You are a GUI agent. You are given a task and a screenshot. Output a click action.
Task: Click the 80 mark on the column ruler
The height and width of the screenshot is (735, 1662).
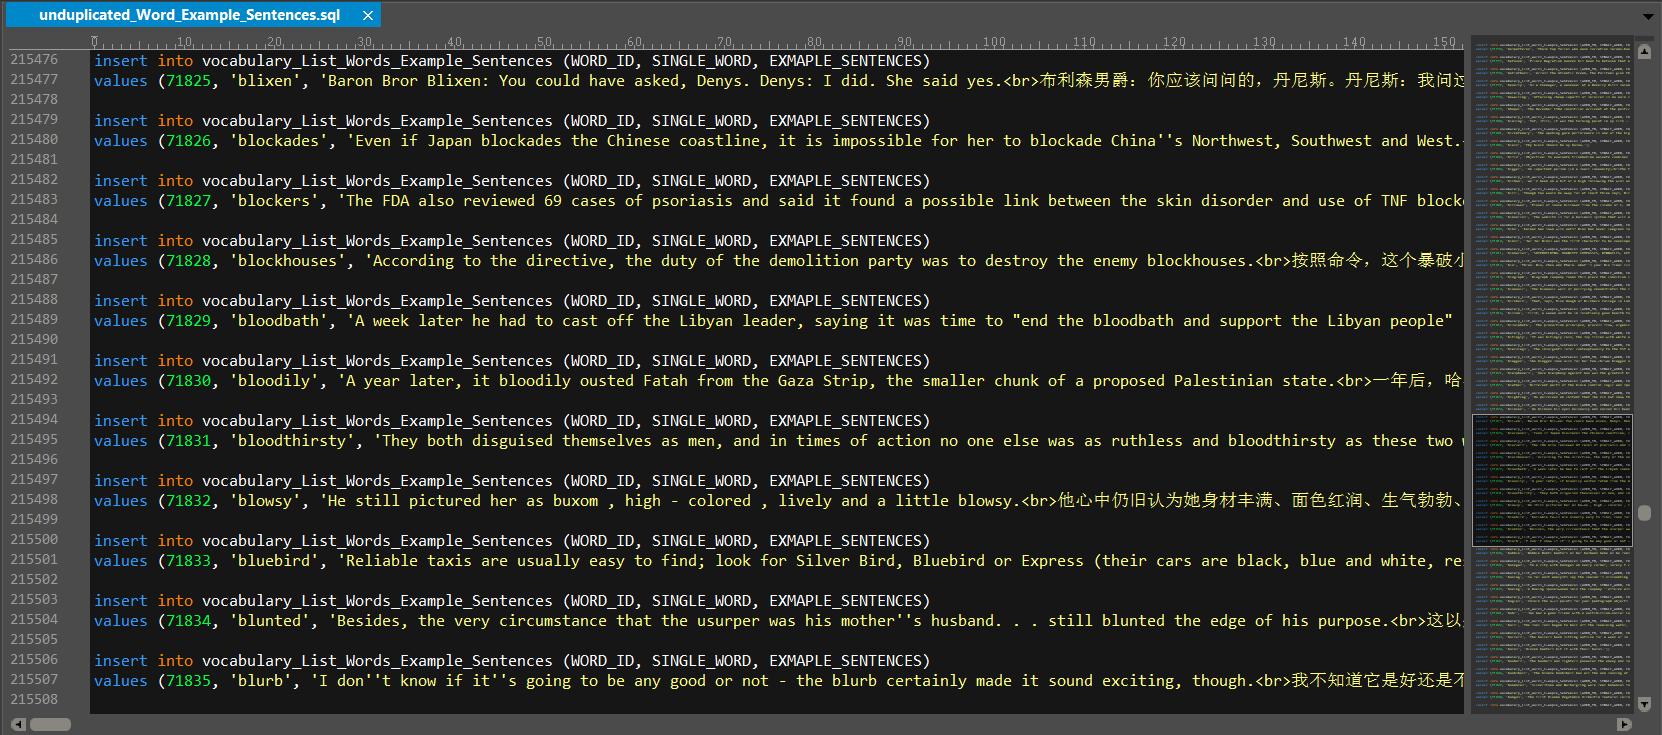click(814, 42)
